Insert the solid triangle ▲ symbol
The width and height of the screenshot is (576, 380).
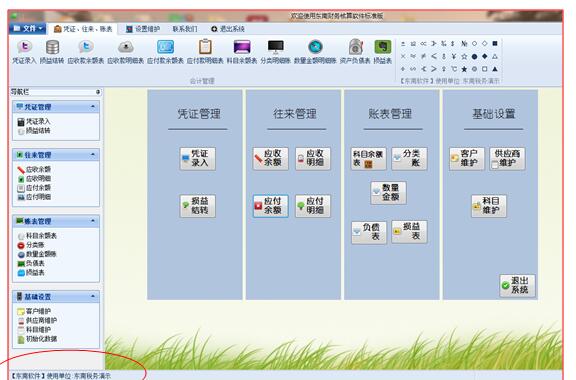tap(495, 69)
